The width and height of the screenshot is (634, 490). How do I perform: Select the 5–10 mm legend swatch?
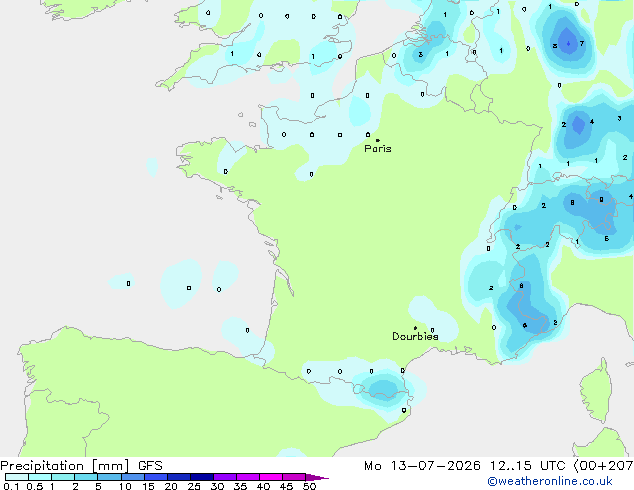(109, 477)
